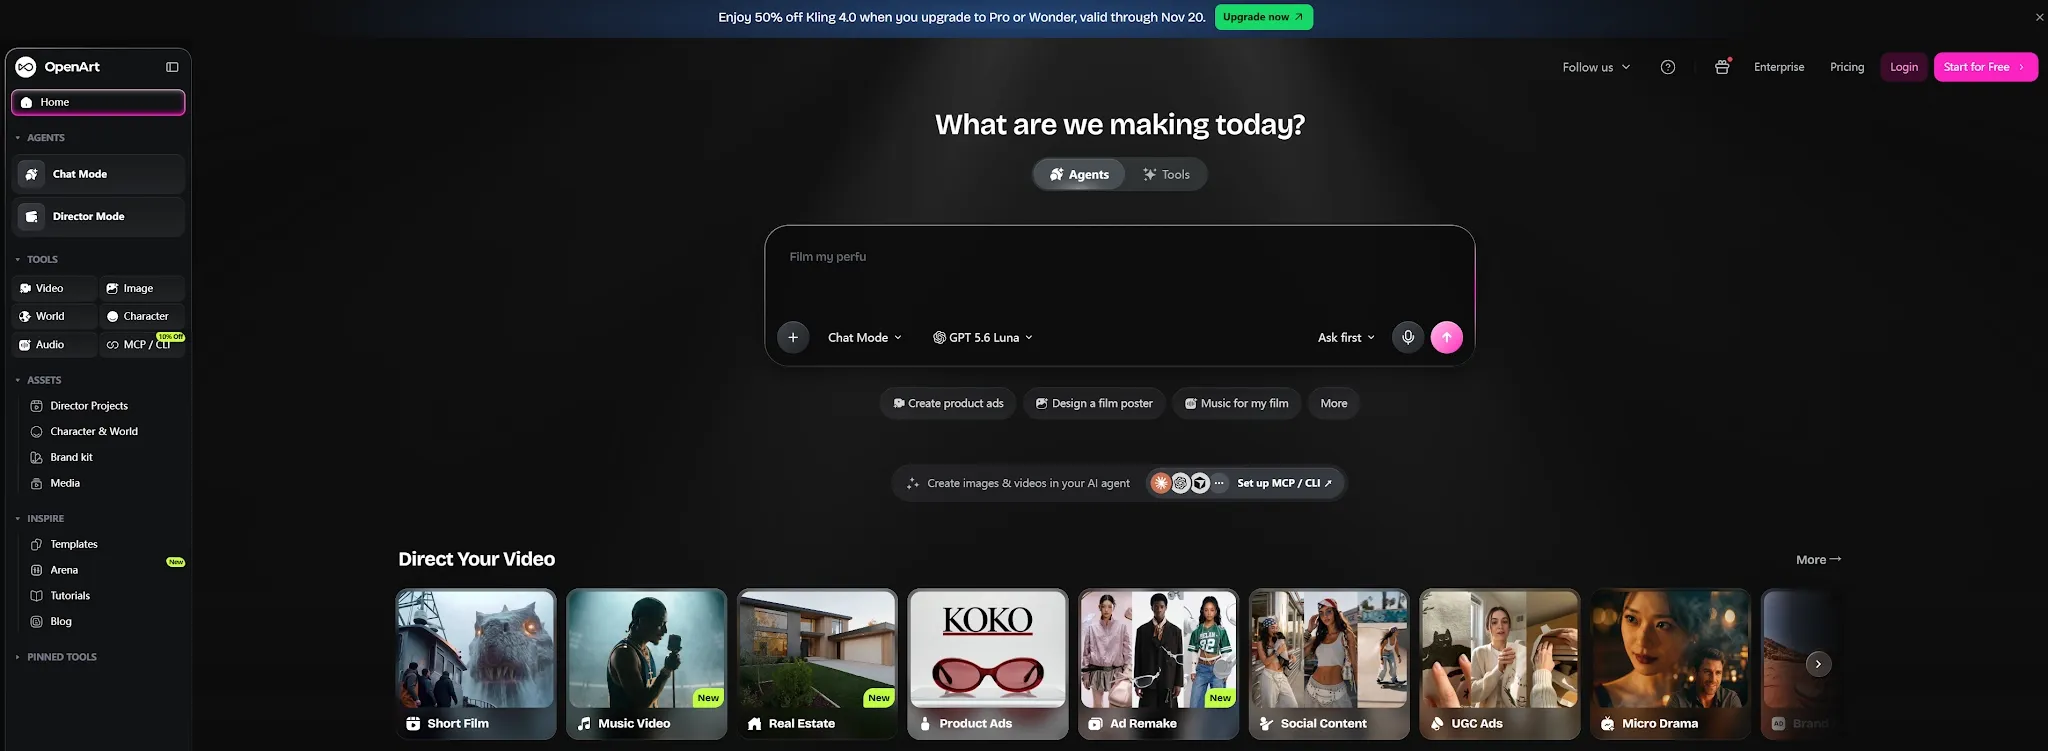Open Chat Mode in the sidebar
The image size is (2048, 751).
[x=98, y=174]
